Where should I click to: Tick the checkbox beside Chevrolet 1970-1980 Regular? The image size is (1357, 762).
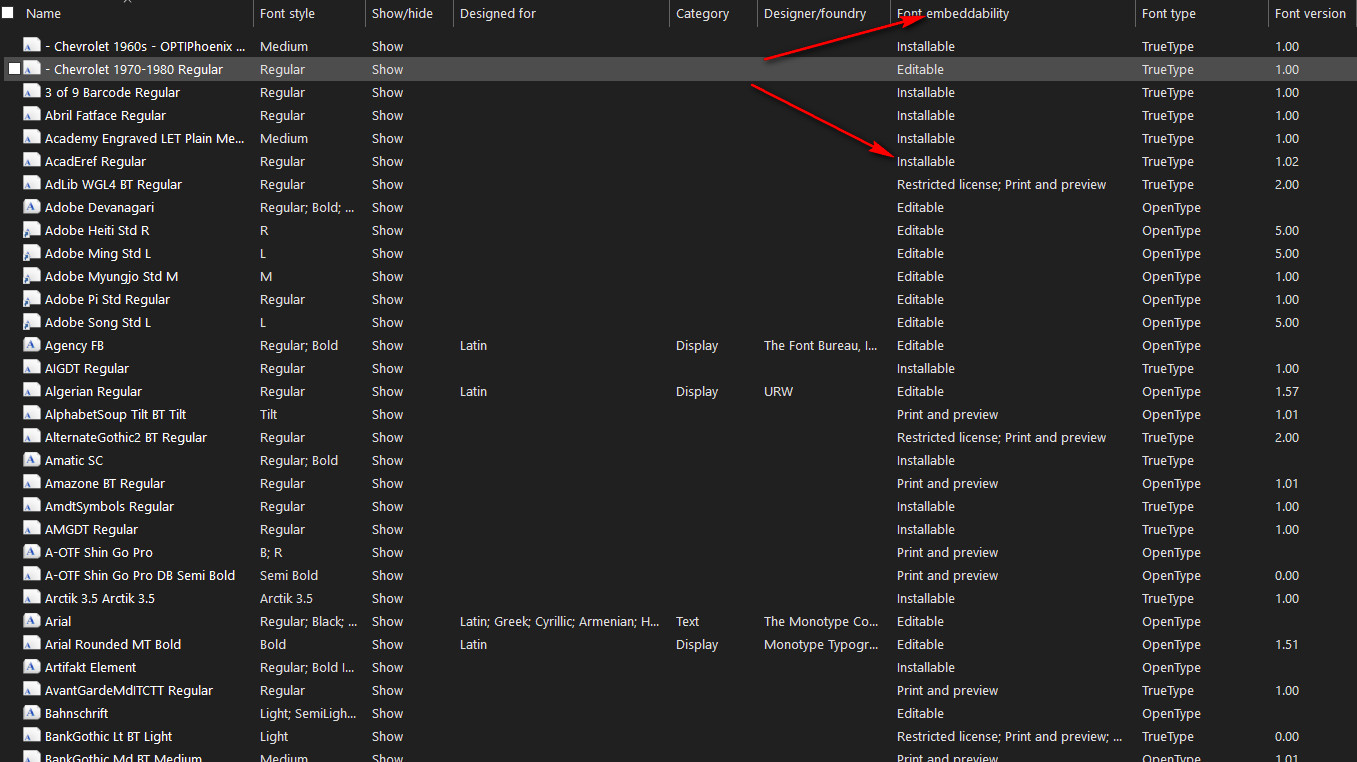point(14,69)
